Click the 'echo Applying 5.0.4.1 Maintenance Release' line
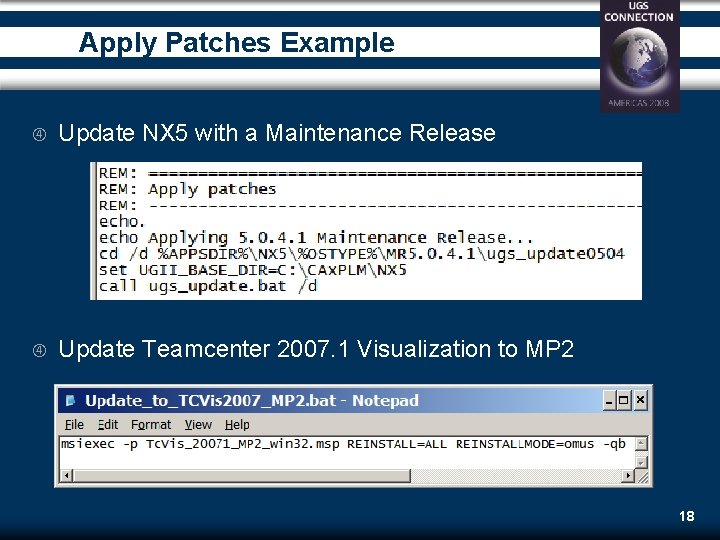 (x=316, y=238)
